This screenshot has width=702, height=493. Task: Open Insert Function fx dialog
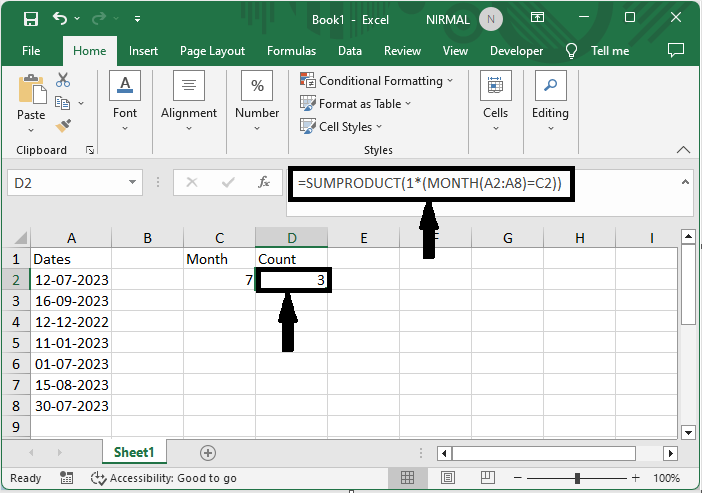tap(264, 182)
